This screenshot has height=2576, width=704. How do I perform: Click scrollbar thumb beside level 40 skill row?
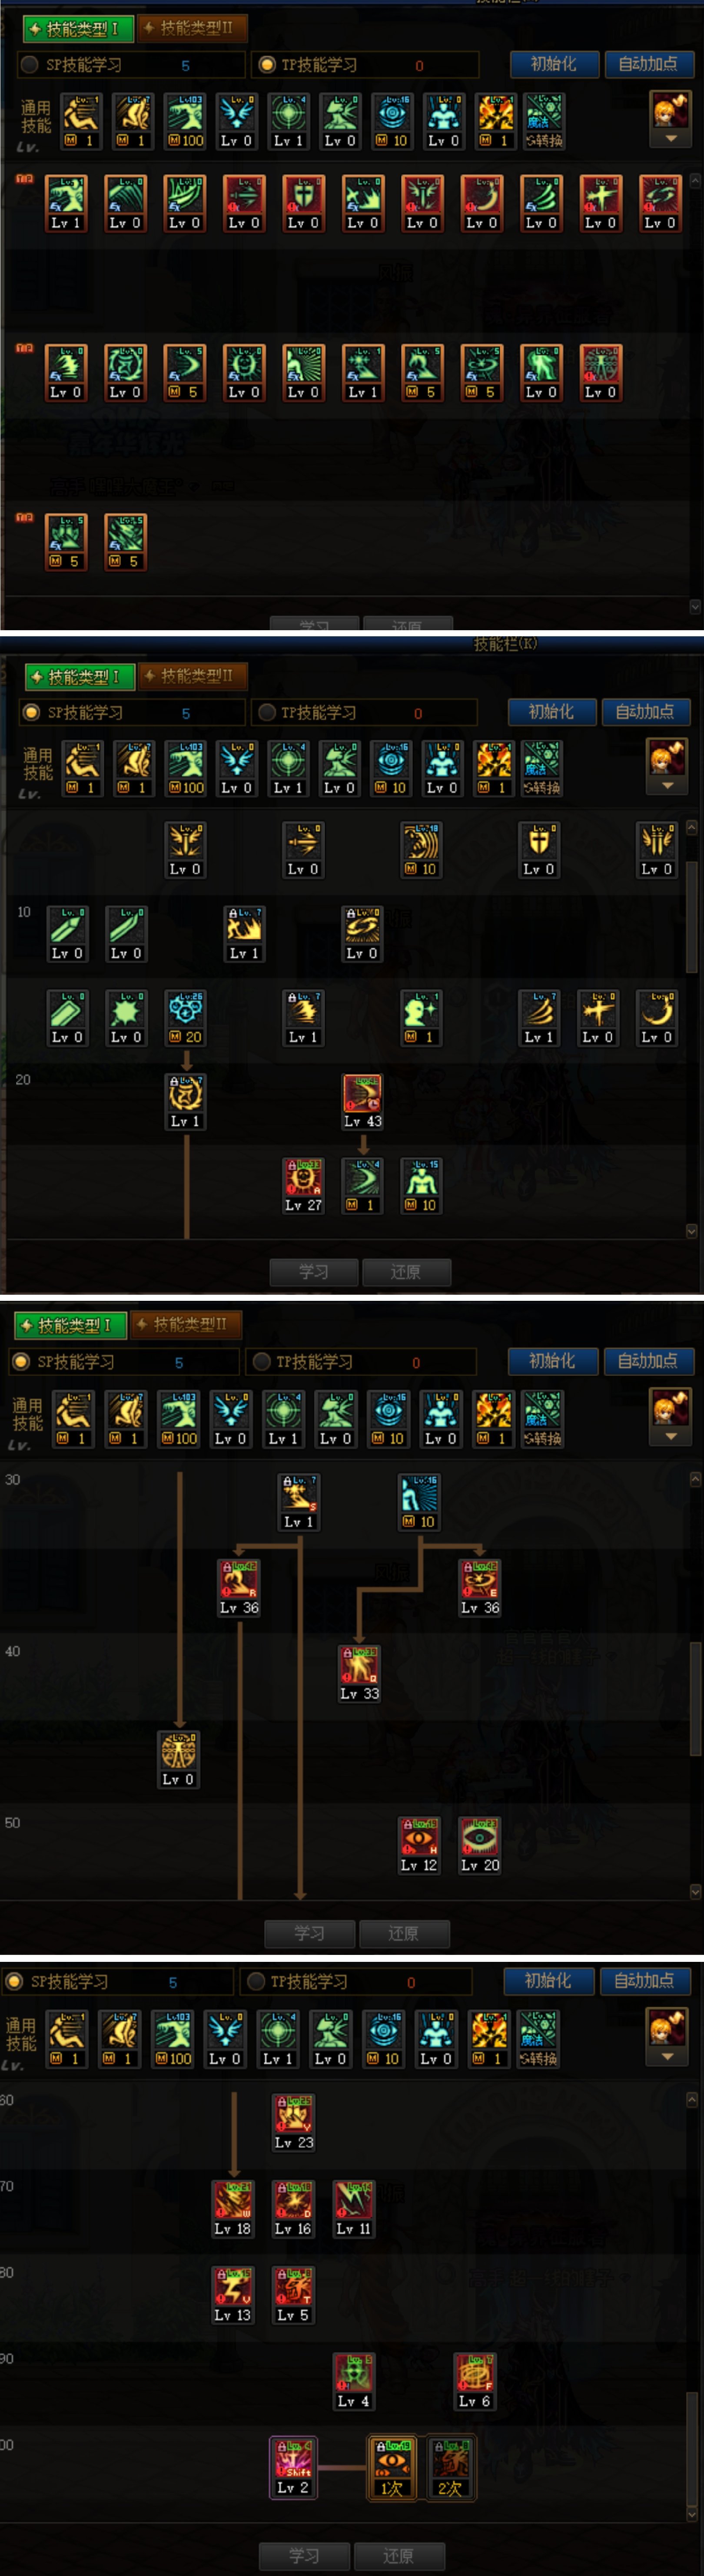[x=695, y=1699]
